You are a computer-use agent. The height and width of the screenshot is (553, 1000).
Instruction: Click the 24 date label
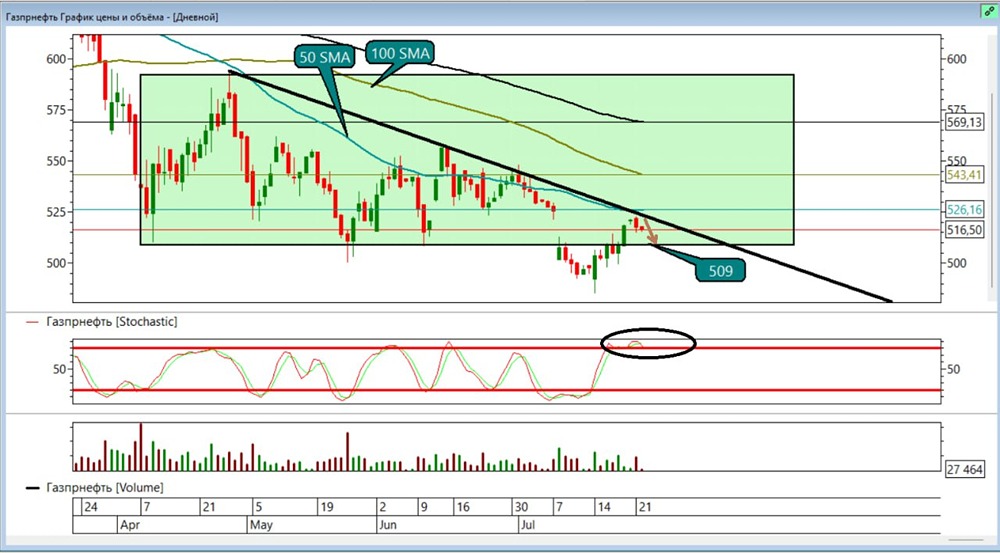tap(92, 508)
